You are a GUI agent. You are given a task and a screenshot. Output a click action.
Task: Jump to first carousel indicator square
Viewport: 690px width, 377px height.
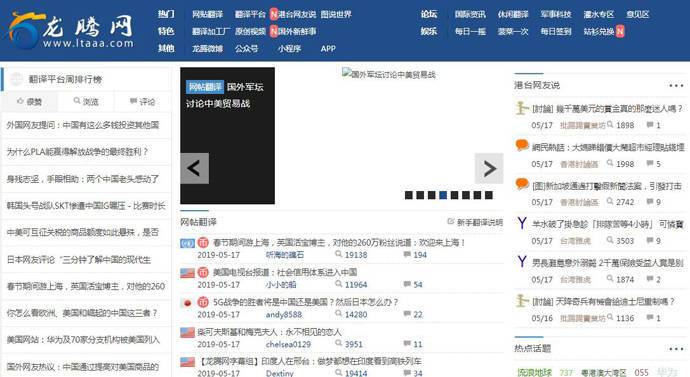click(x=409, y=195)
